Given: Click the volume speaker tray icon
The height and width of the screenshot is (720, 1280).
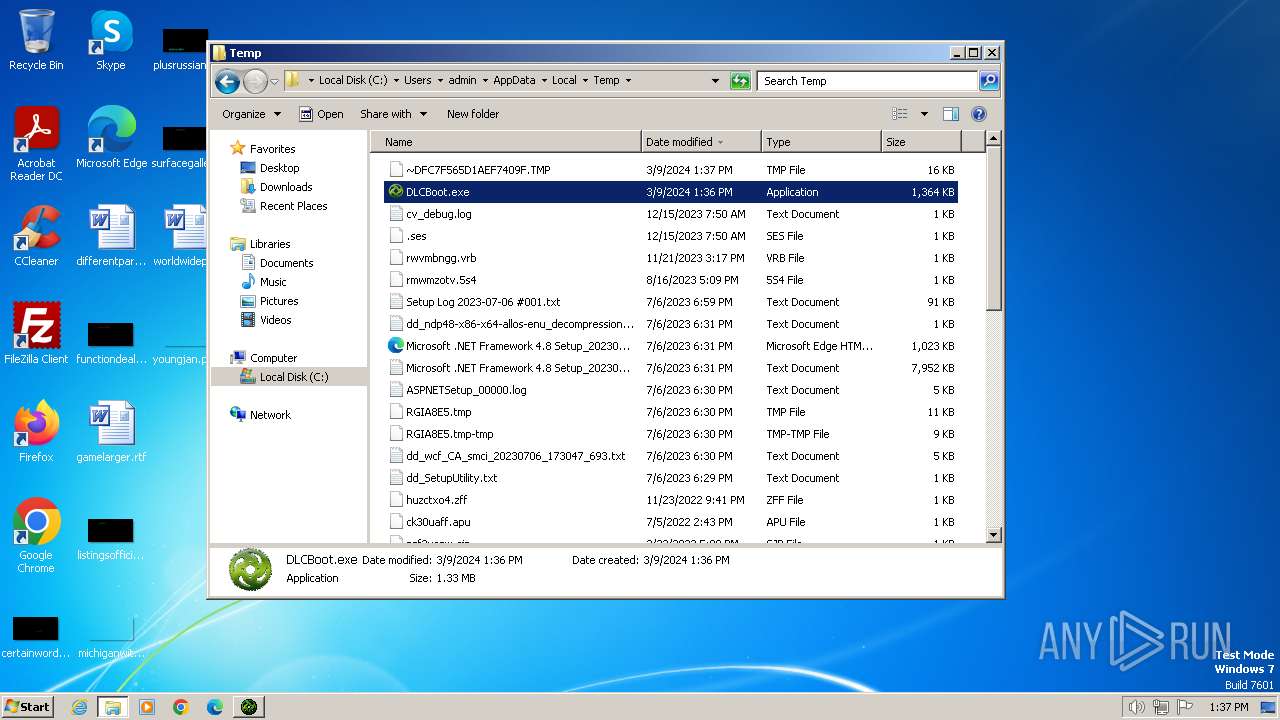Looking at the screenshot, I should click(x=1136, y=707).
